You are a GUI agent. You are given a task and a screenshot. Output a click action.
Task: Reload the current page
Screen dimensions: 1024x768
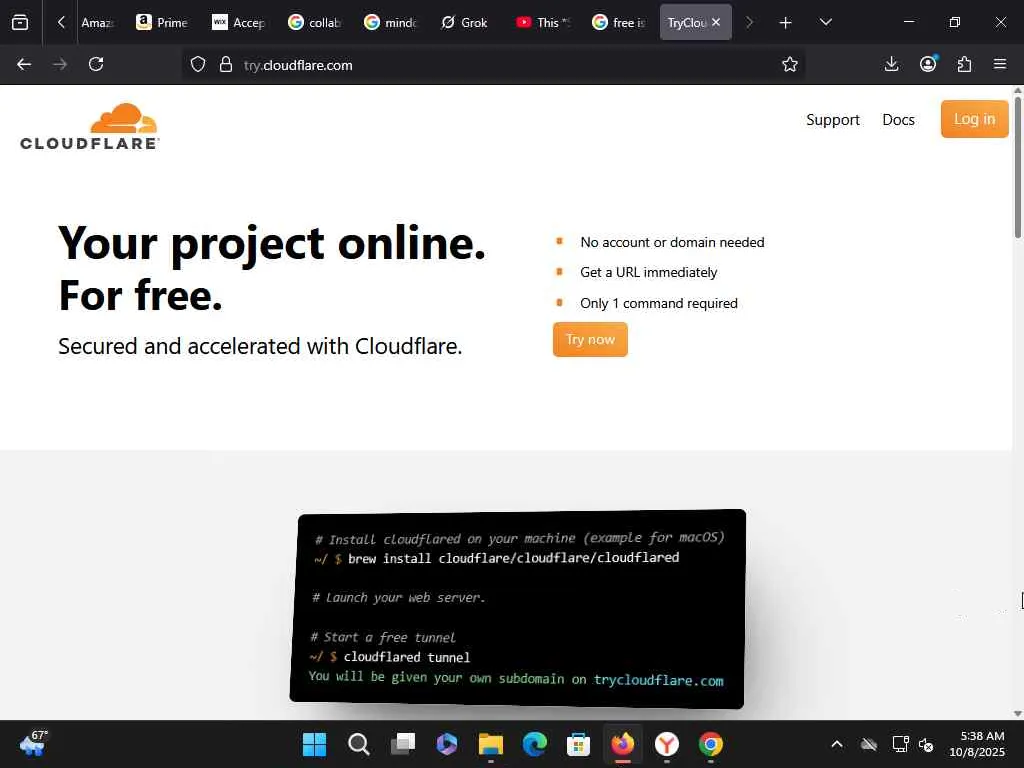click(x=96, y=64)
